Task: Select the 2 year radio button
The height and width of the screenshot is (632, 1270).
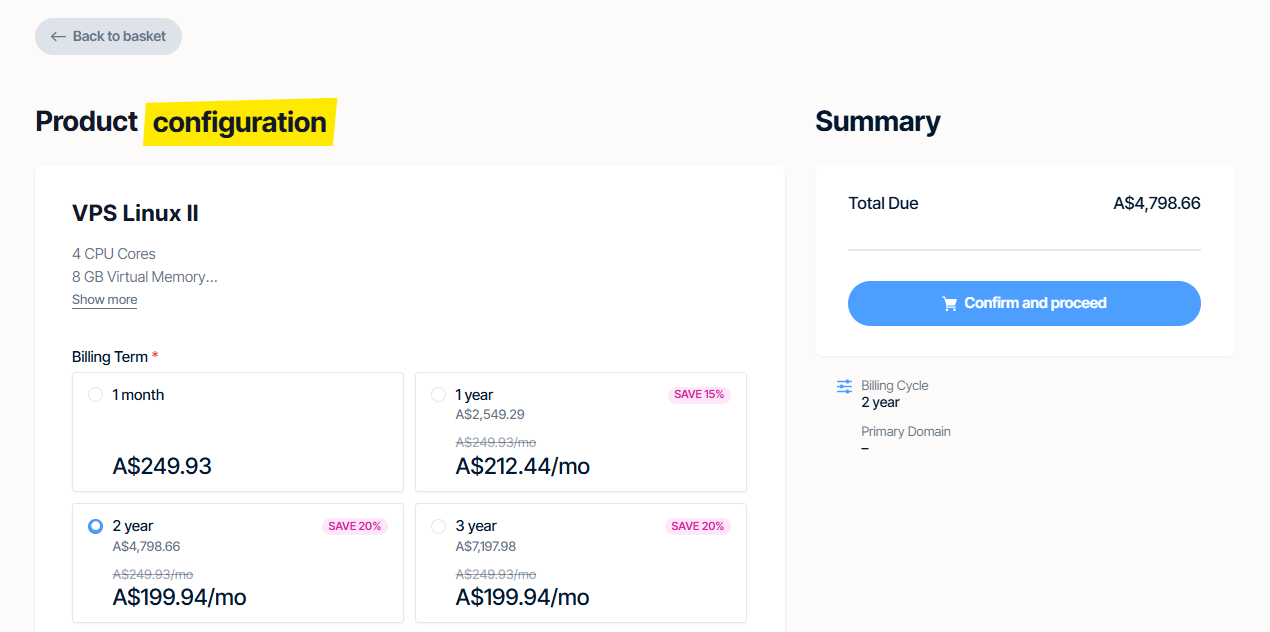Action: [x=95, y=526]
